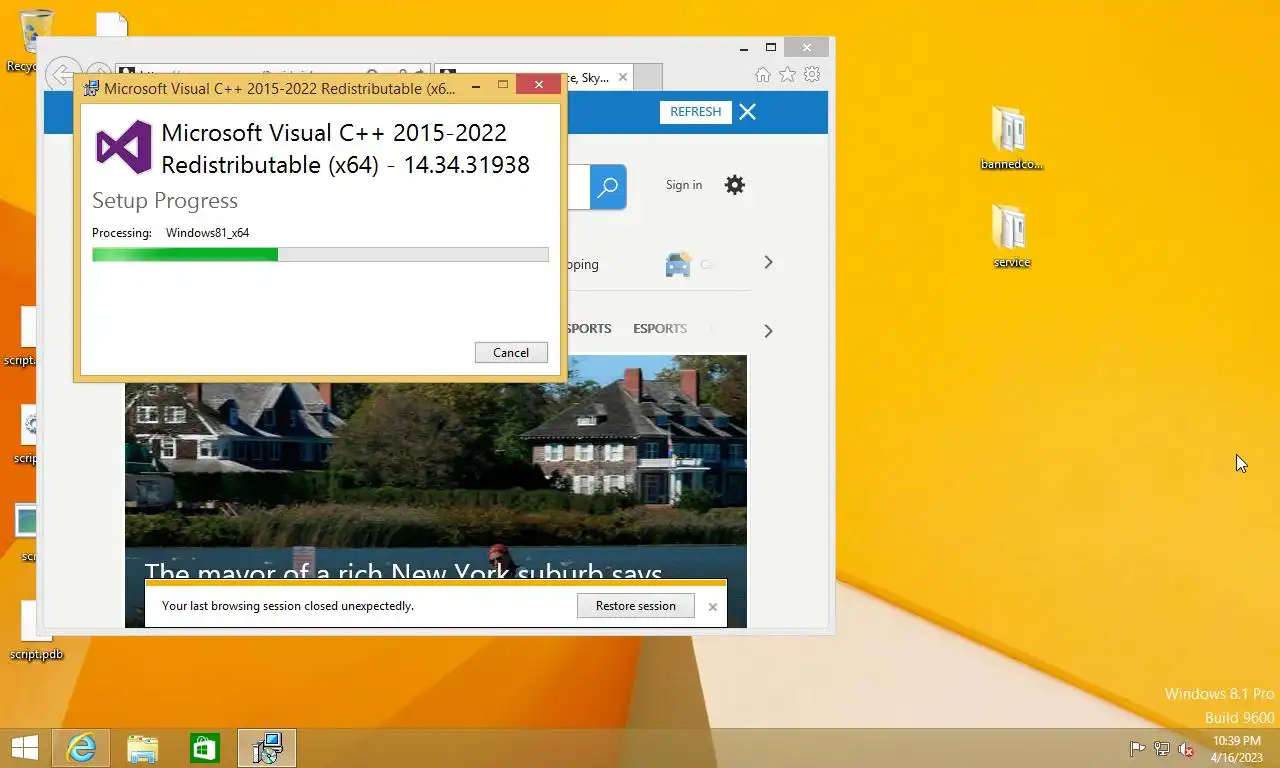Open the network icon in system tray
The height and width of the screenshot is (768, 1280).
1162,749
